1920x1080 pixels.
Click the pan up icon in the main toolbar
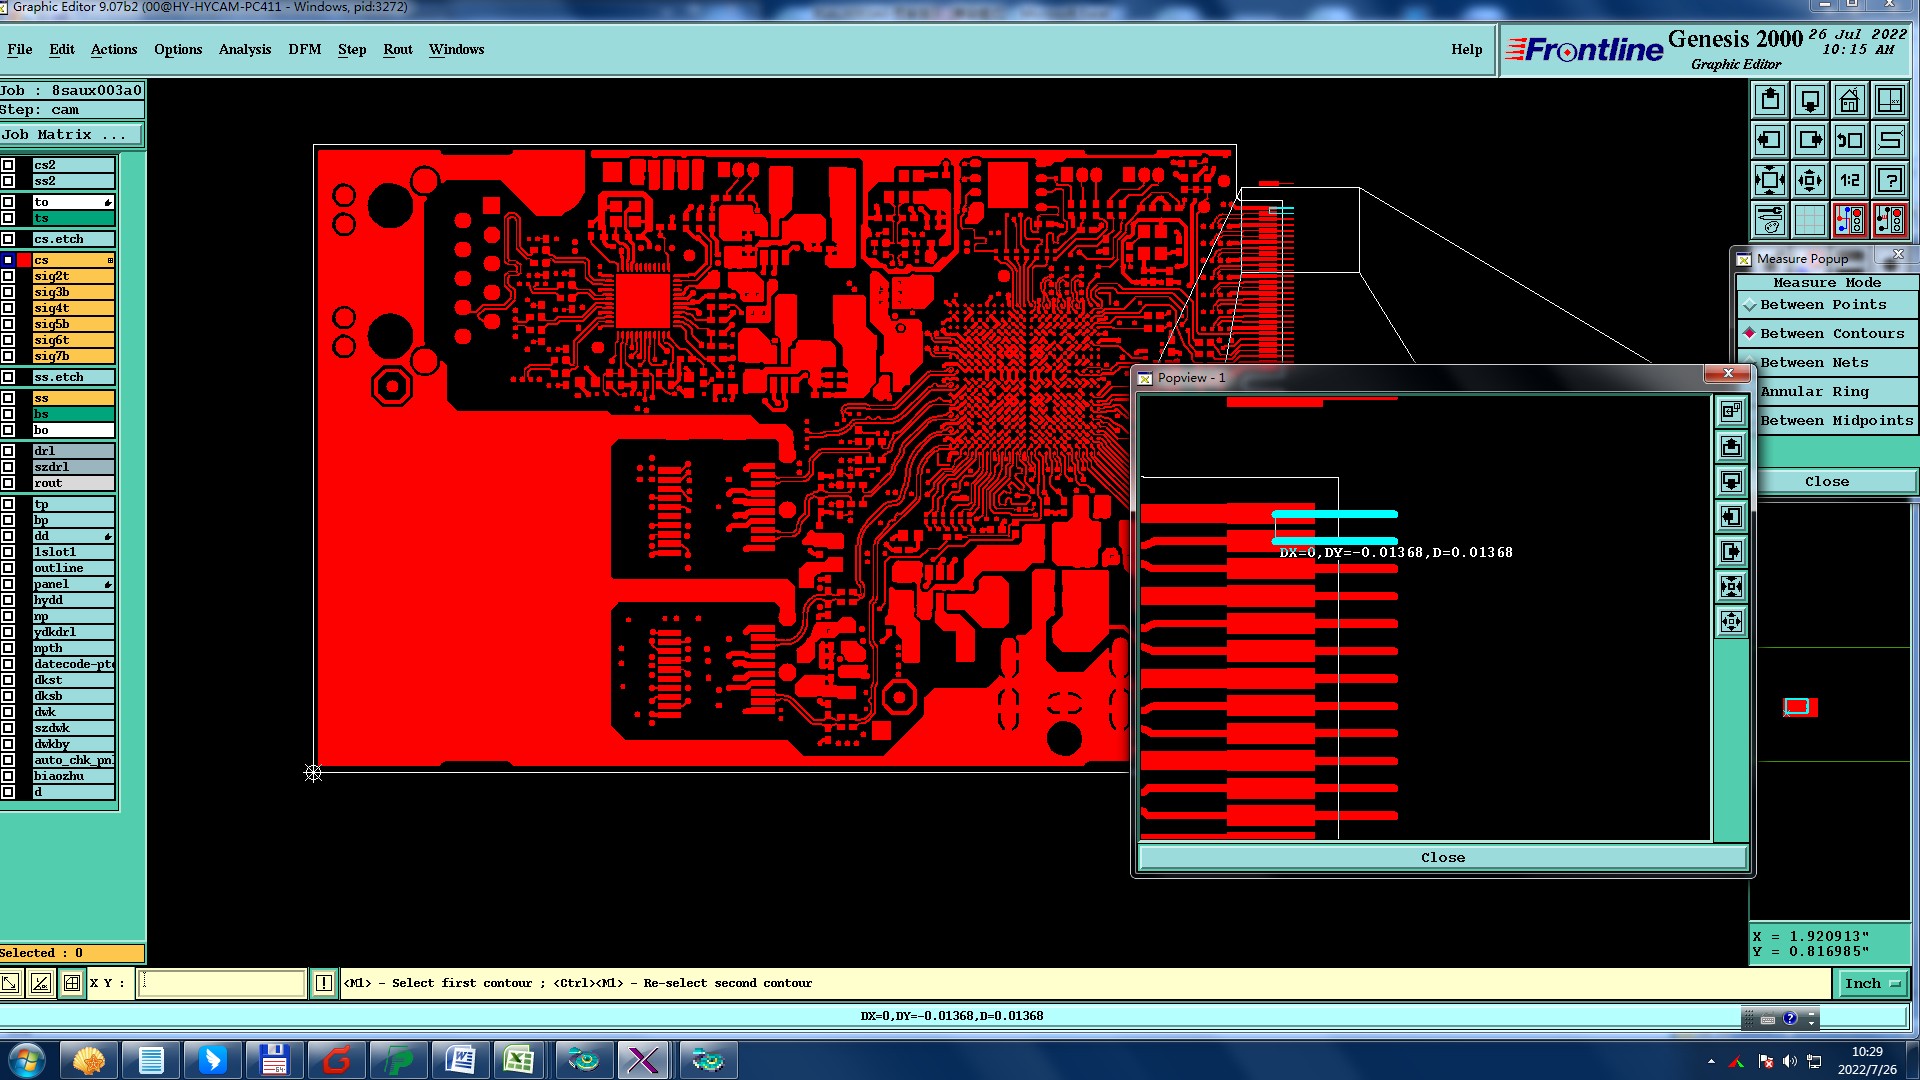pos(1770,100)
